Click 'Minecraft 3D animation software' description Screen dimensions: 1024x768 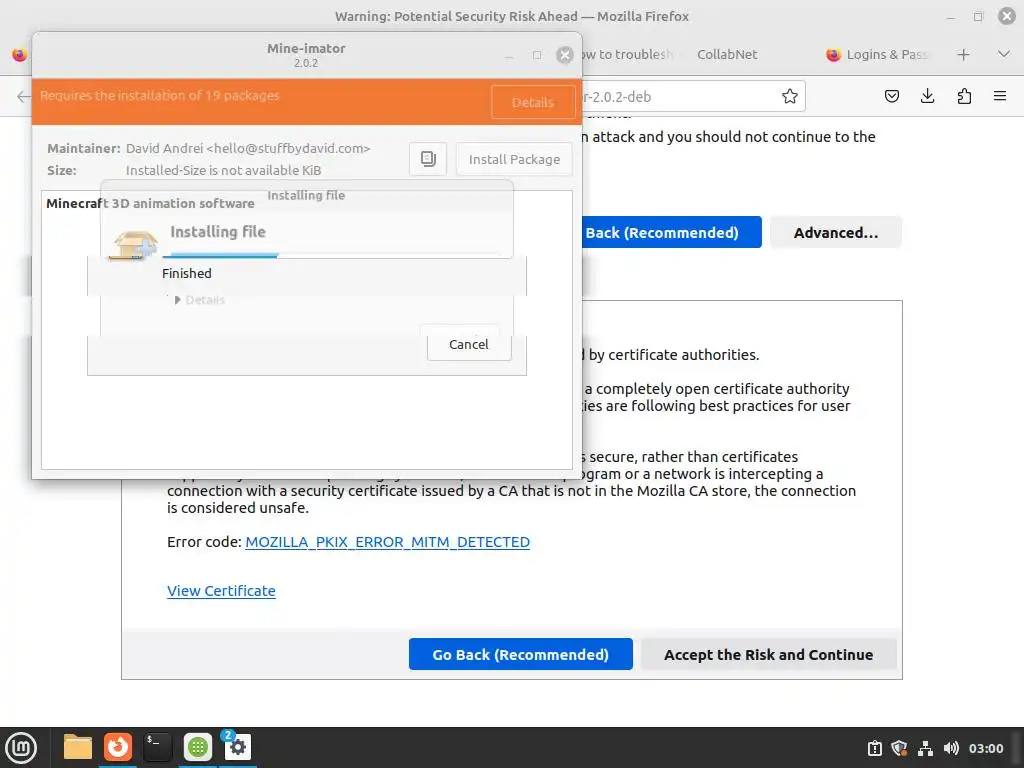pyautogui.click(x=150, y=203)
